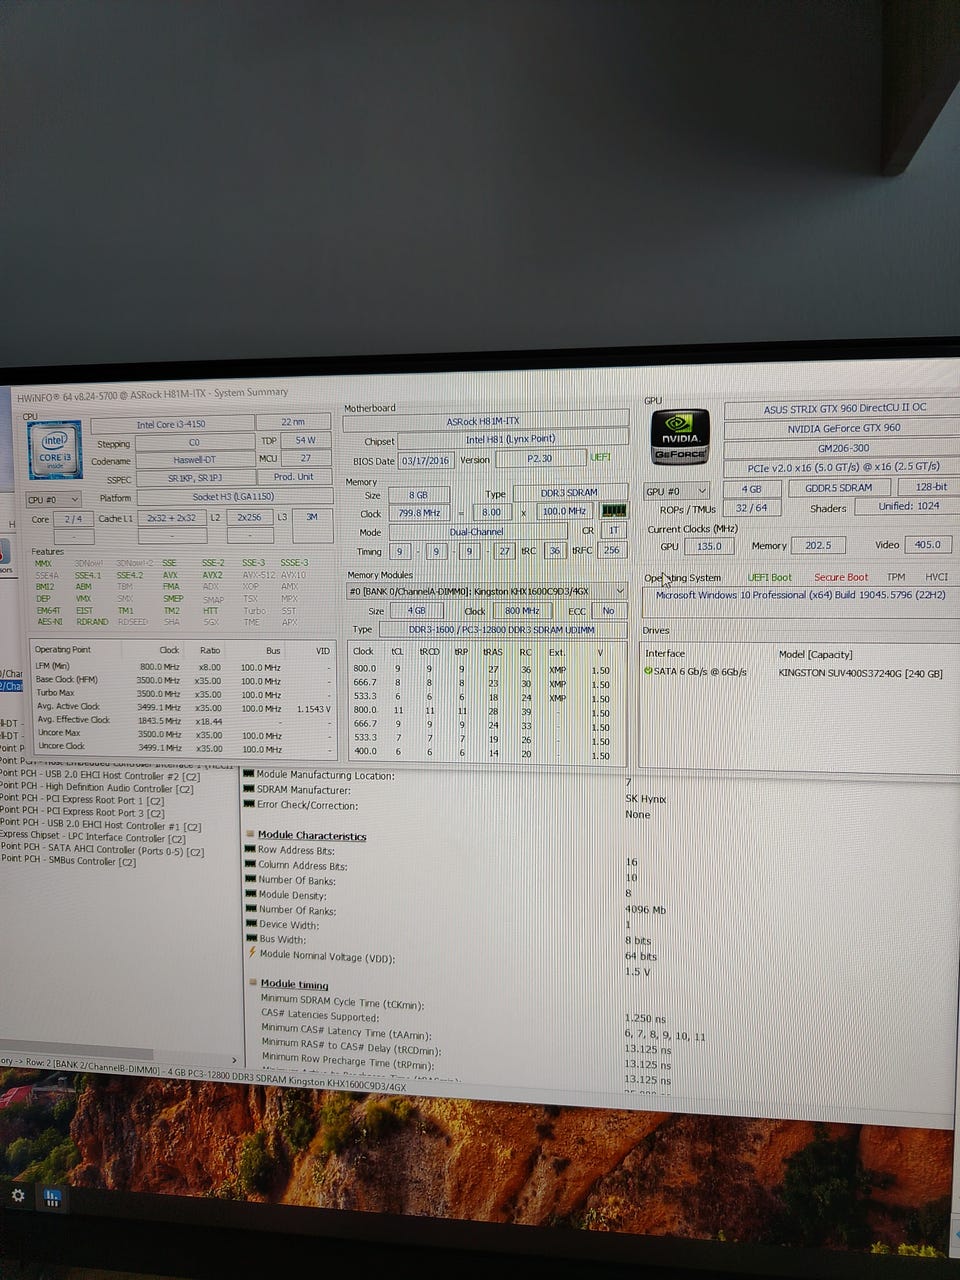Click the Intel Core i3-4150 name field
960x1280 pixels.
pos(172,425)
